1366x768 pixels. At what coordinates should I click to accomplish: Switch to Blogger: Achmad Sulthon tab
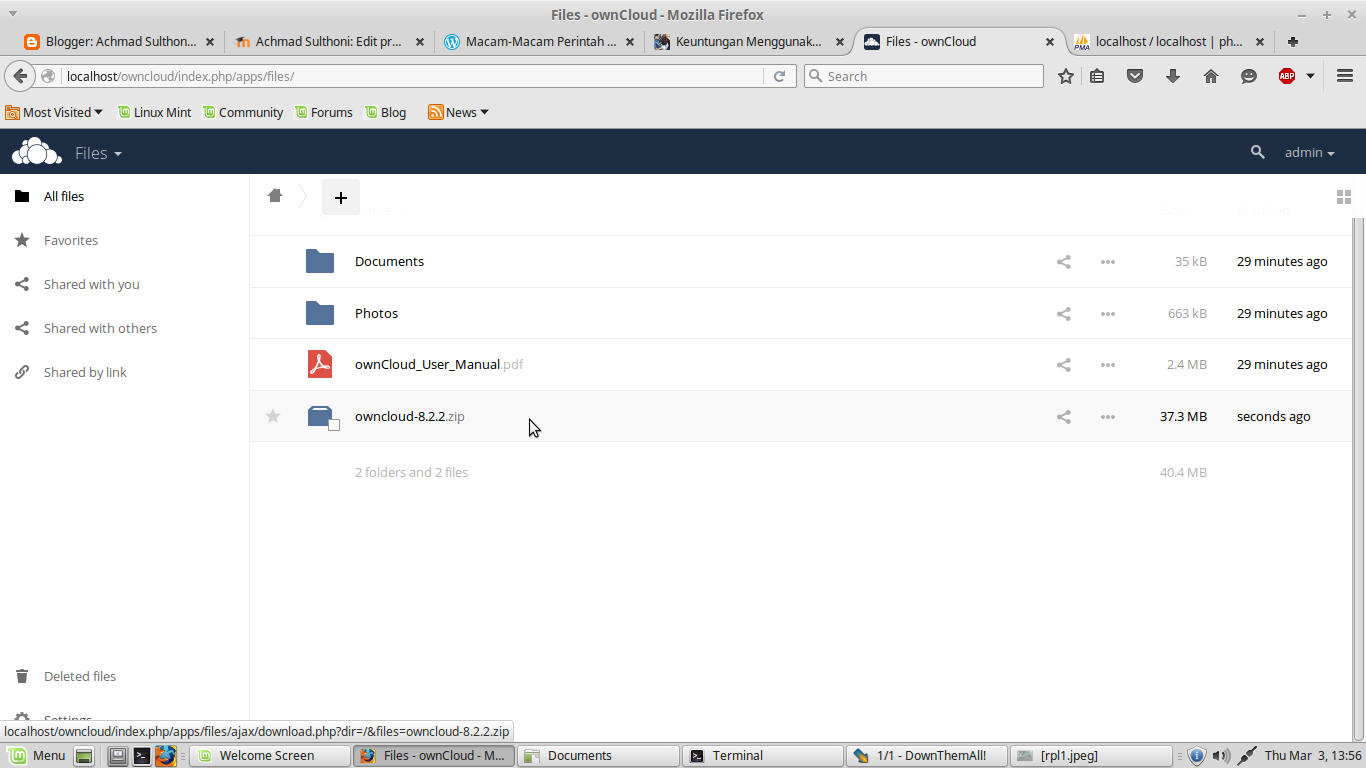[119, 42]
